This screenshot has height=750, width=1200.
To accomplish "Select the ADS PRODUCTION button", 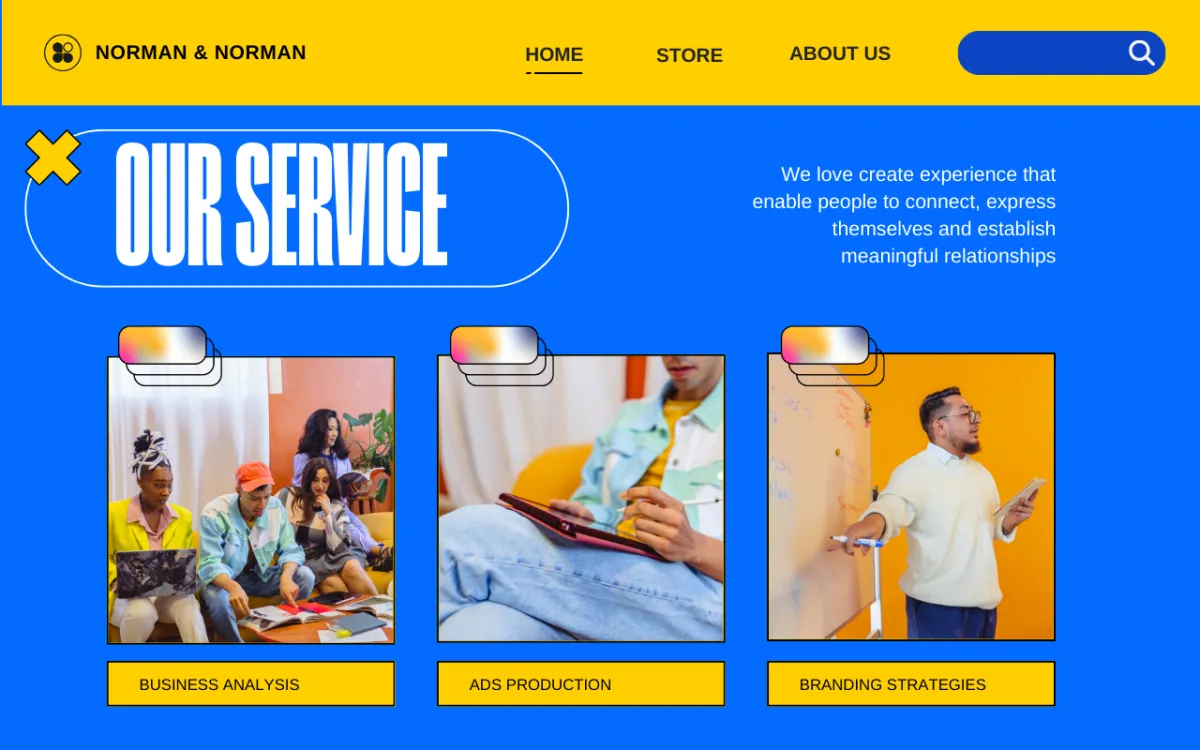I will click(x=581, y=684).
